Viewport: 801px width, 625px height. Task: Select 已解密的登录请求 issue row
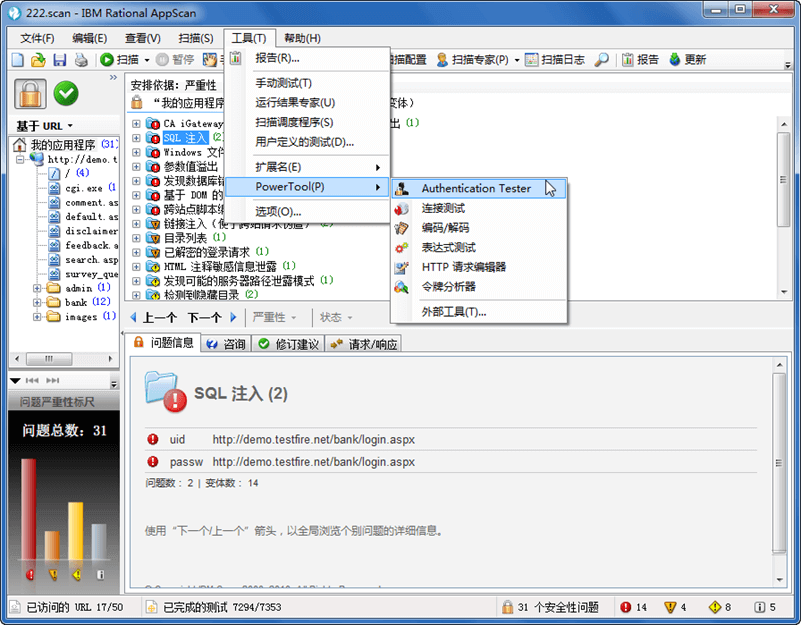pyautogui.click(x=206, y=252)
